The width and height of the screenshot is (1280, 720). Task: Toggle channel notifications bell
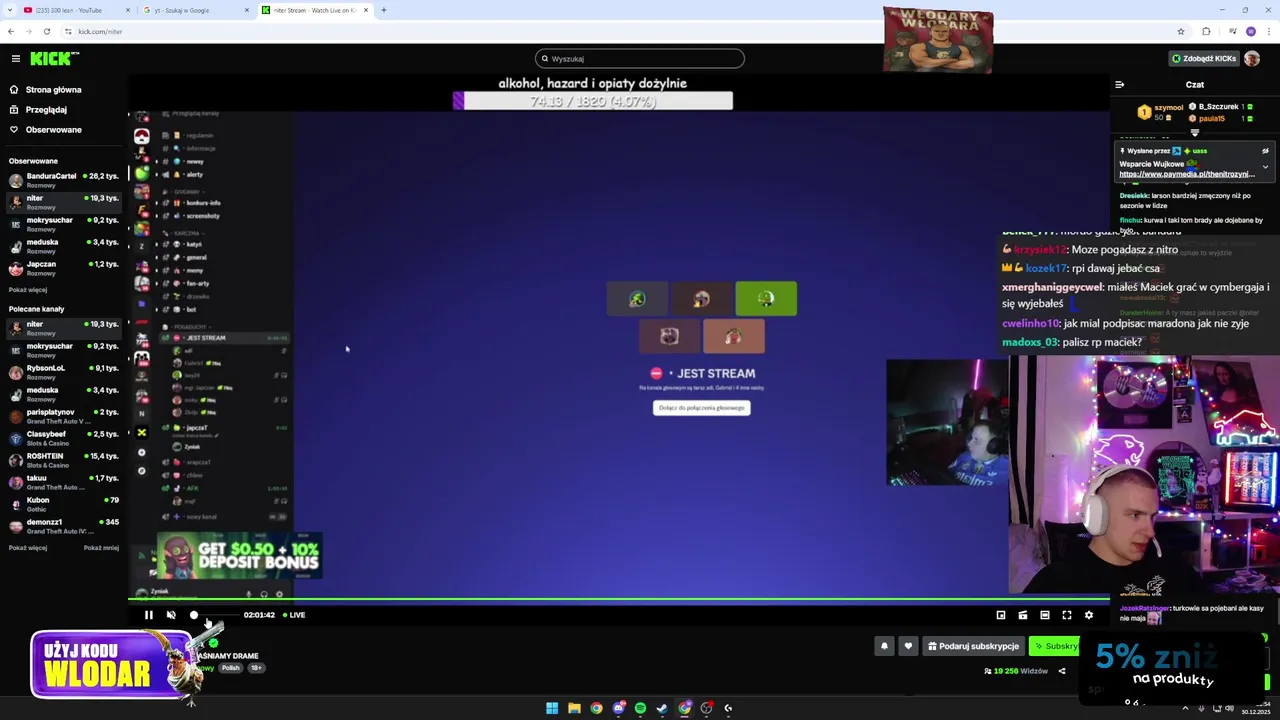[884, 646]
